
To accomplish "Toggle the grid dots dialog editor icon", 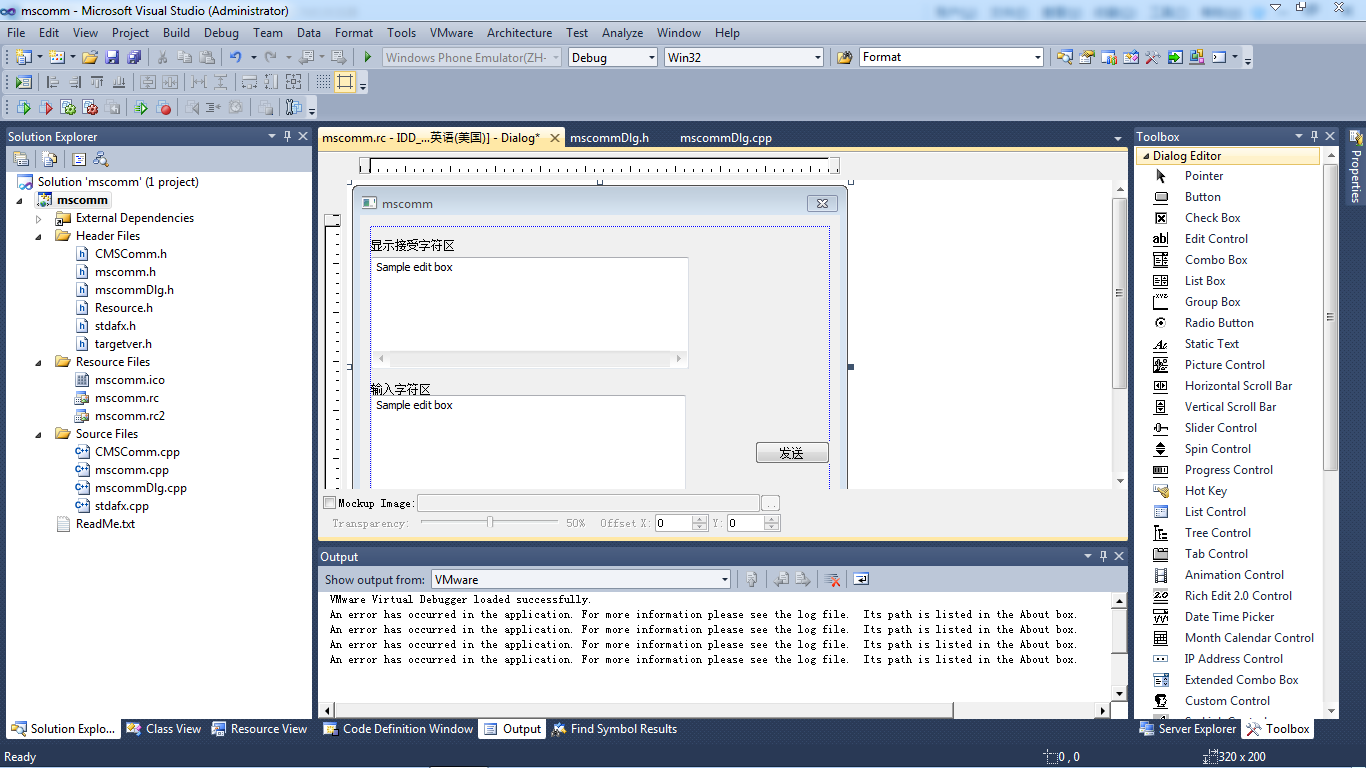I will point(323,82).
